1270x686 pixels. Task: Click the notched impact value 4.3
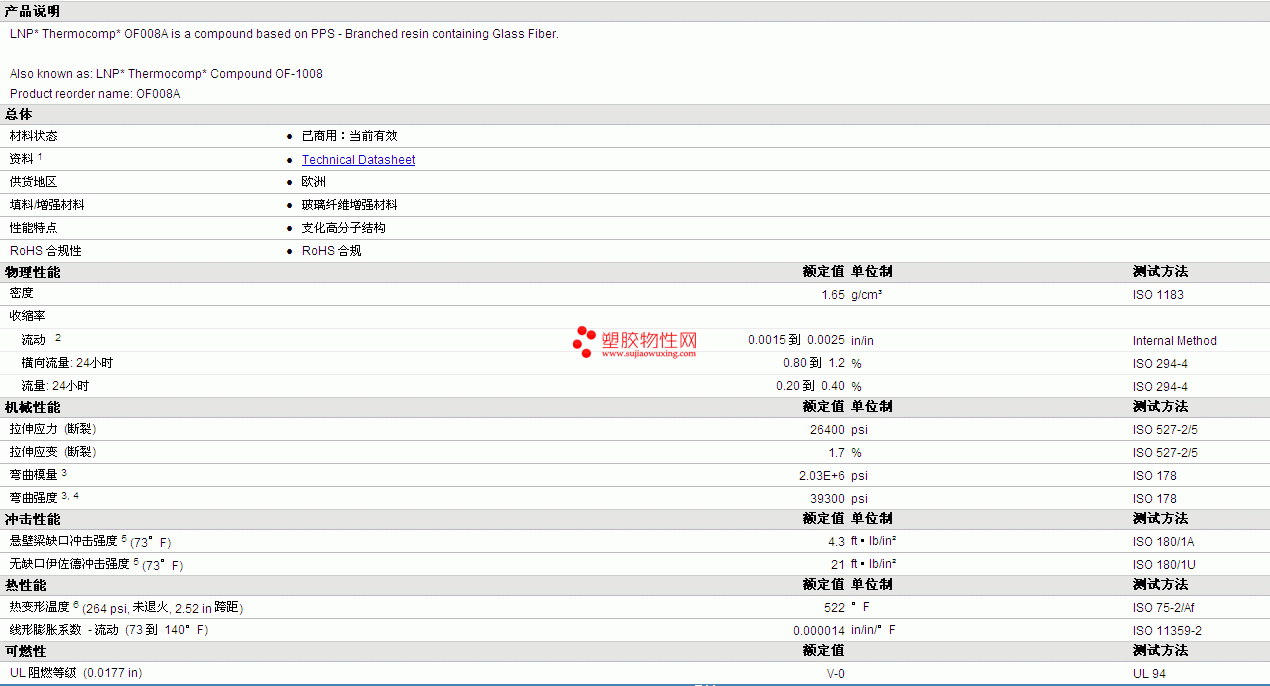pyautogui.click(x=837, y=542)
